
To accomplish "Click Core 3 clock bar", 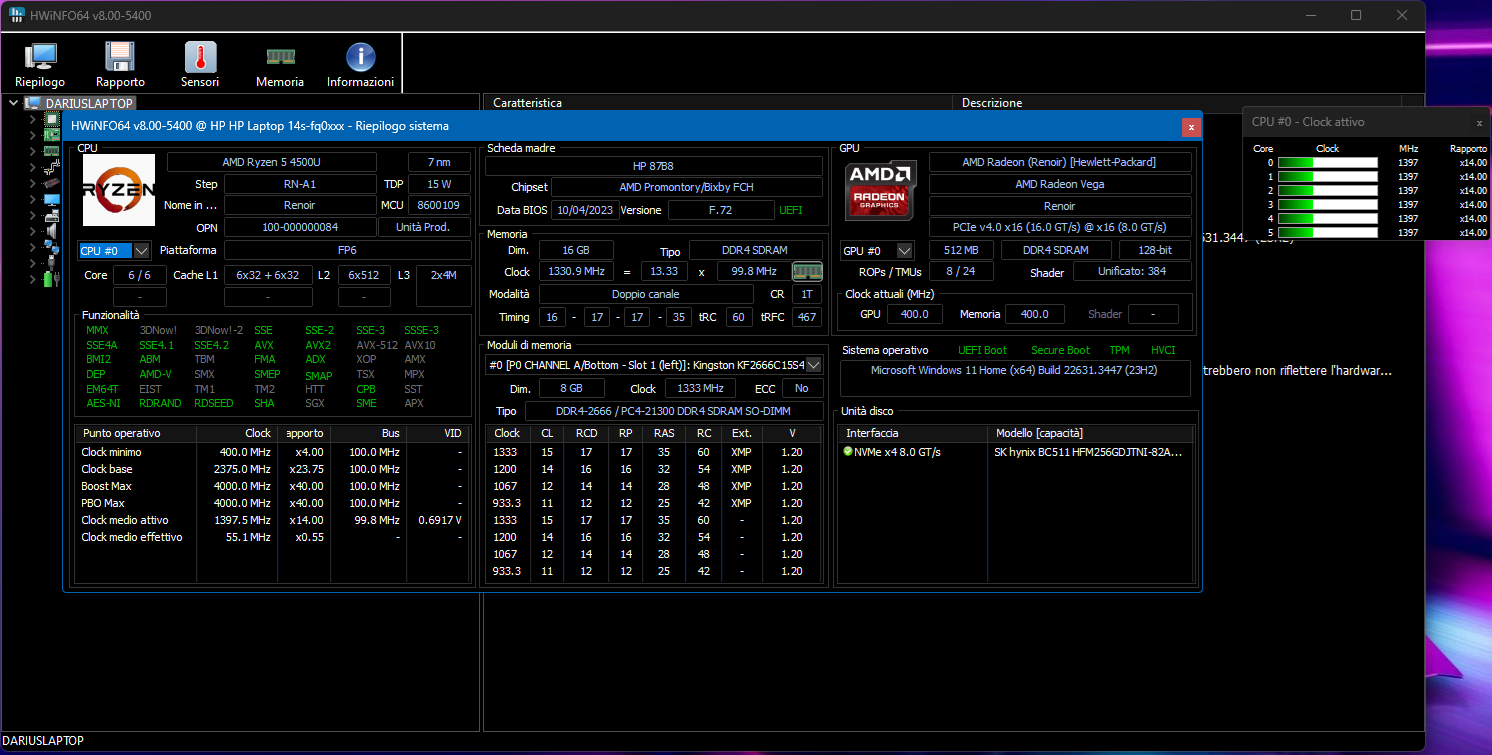I will tap(1328, 204).
